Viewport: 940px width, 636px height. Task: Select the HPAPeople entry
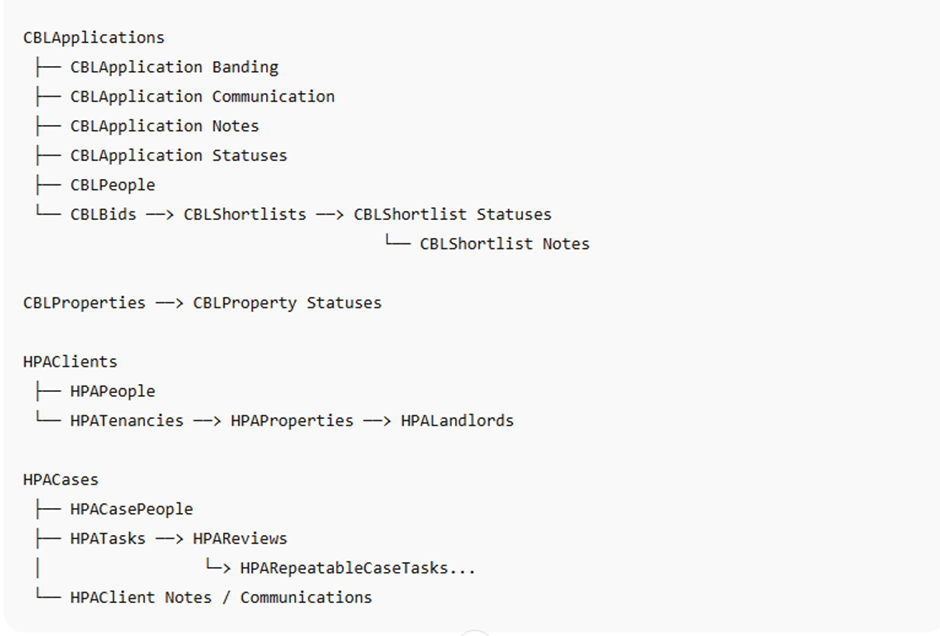(113, 391)
